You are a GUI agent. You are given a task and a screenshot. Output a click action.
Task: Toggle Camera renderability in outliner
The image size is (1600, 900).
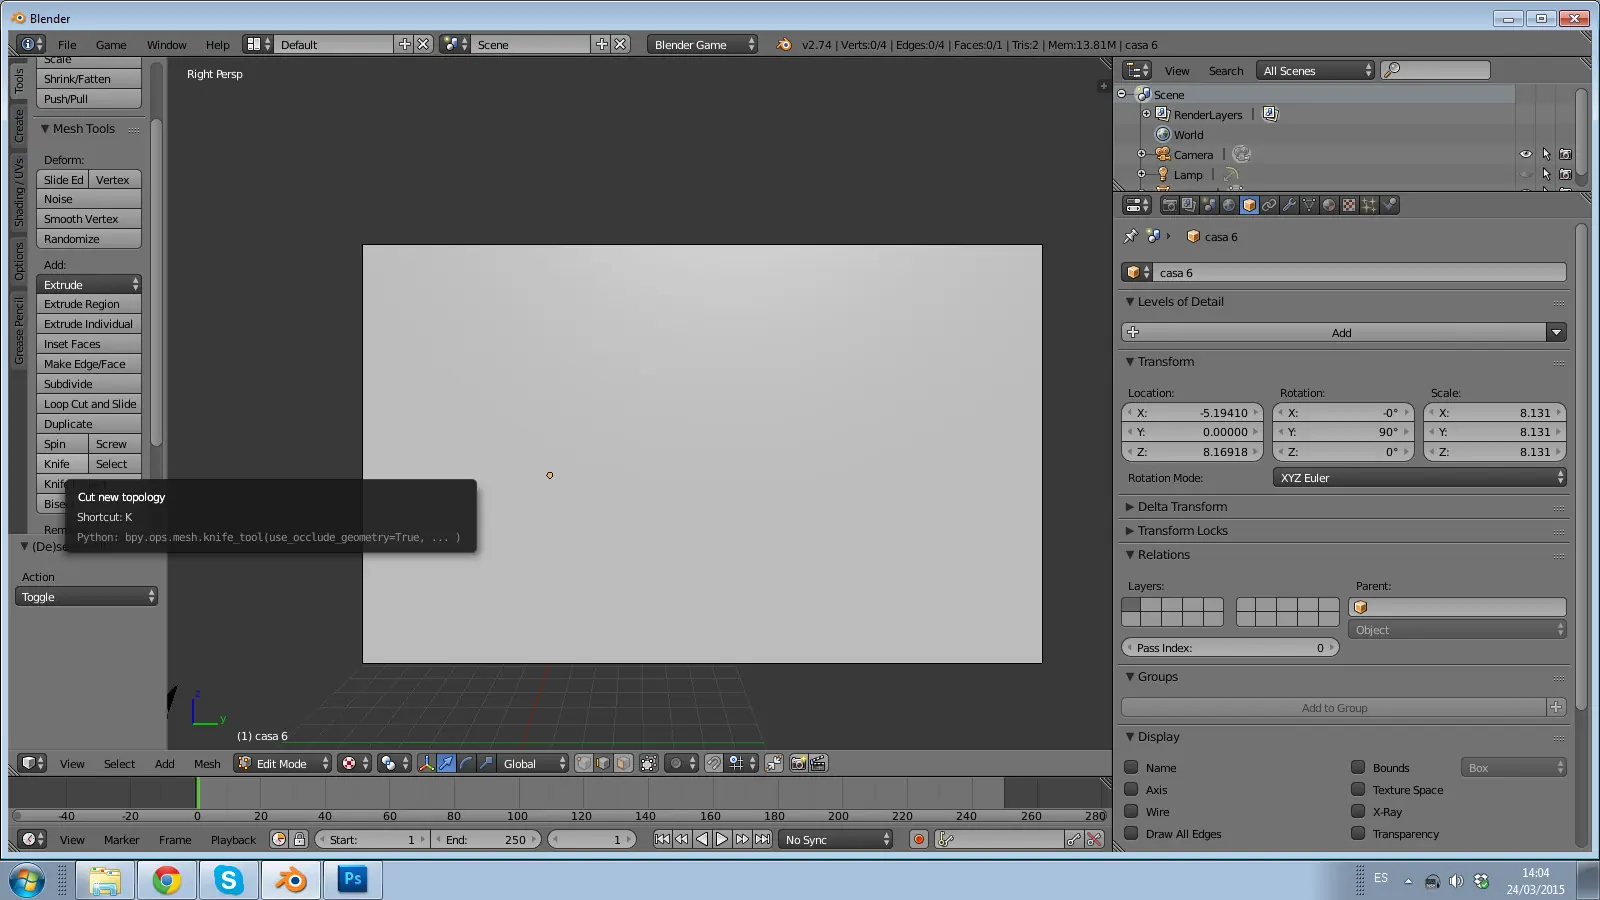point(1566,154)
